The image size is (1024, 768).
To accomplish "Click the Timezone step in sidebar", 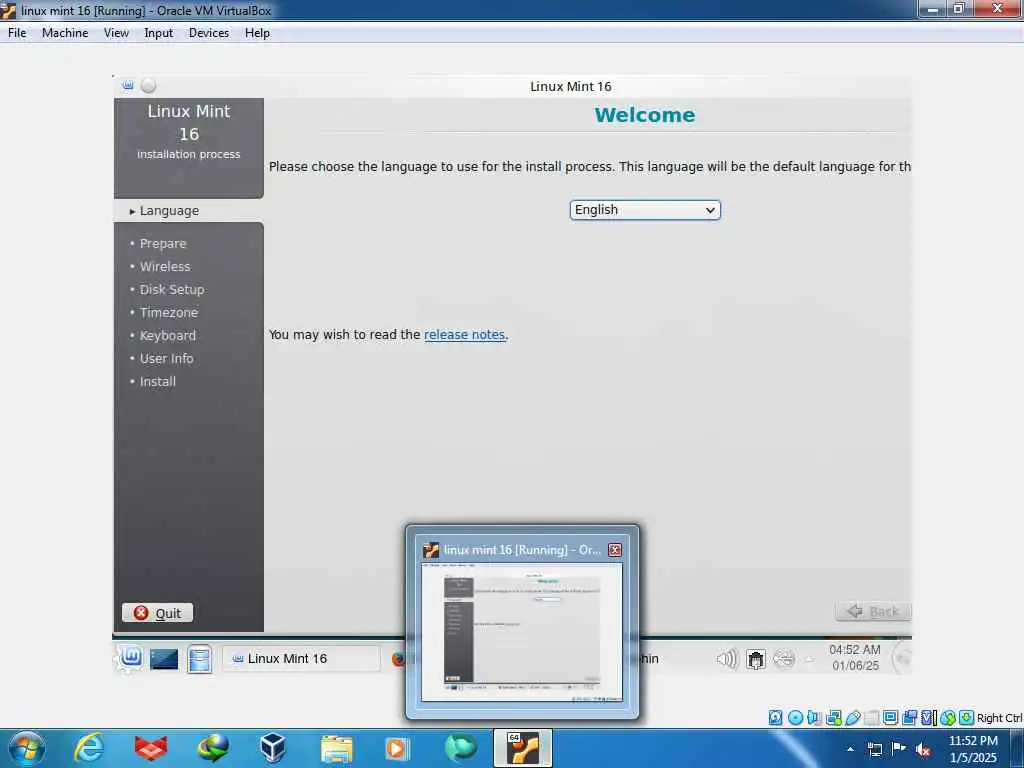I will pyautogui.click(x=168, y=312).
